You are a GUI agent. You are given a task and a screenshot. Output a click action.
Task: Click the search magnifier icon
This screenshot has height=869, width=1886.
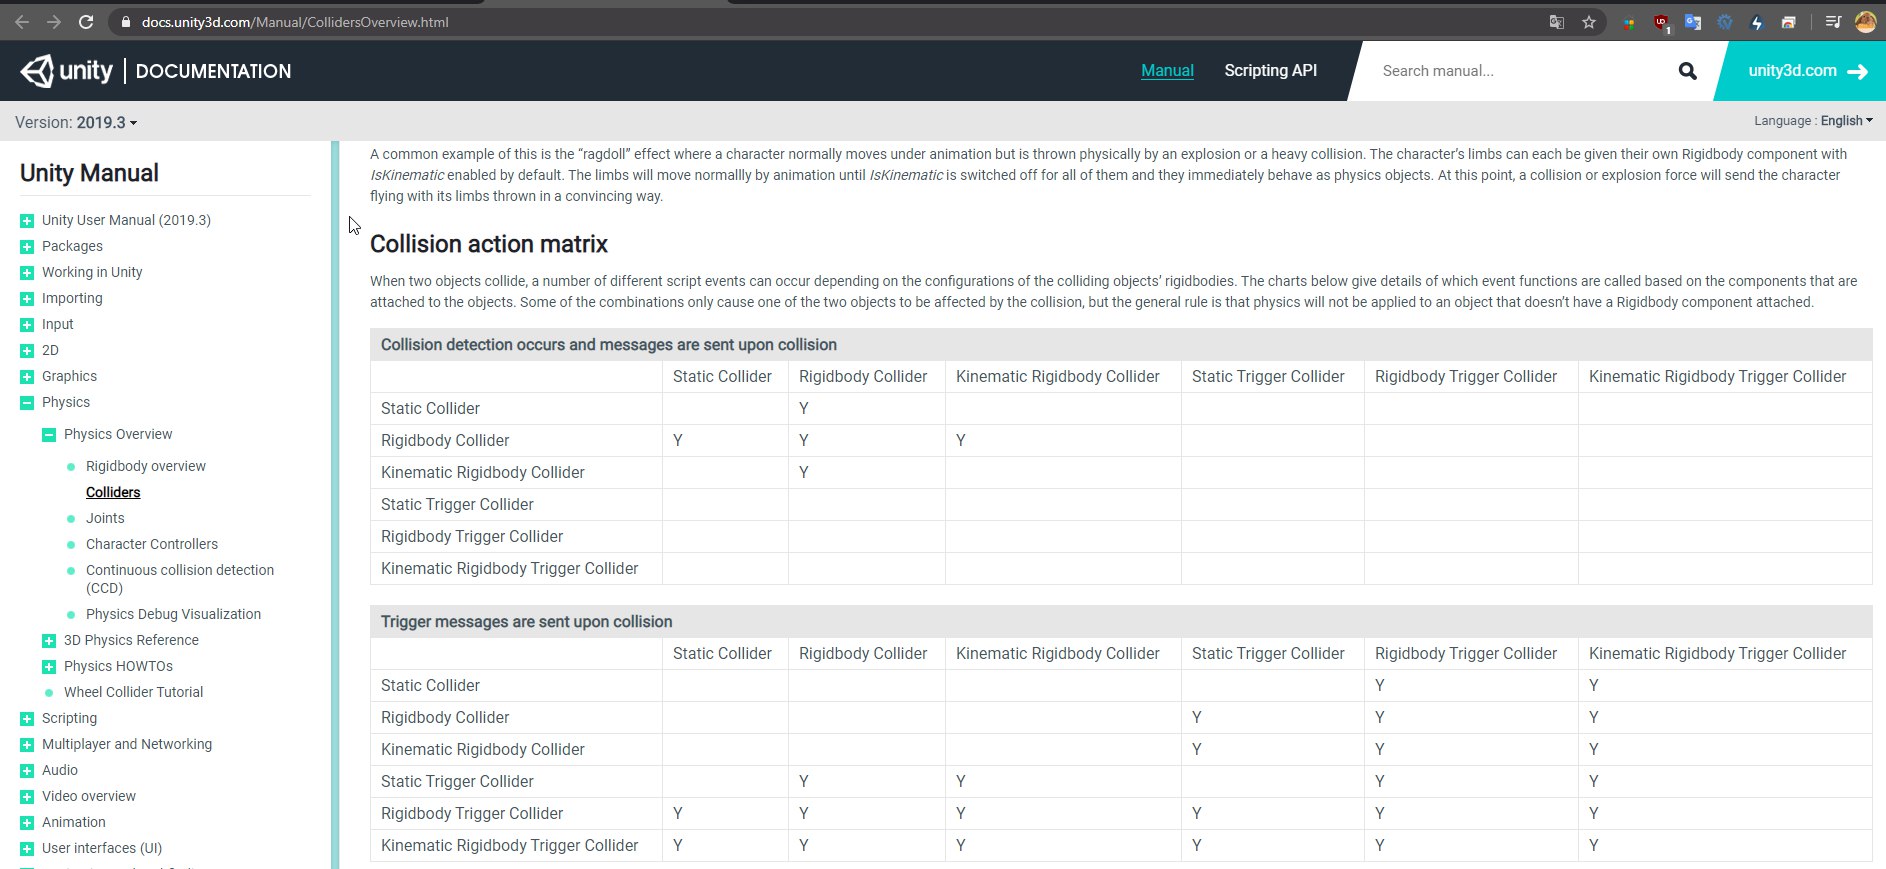[1687, 71]
